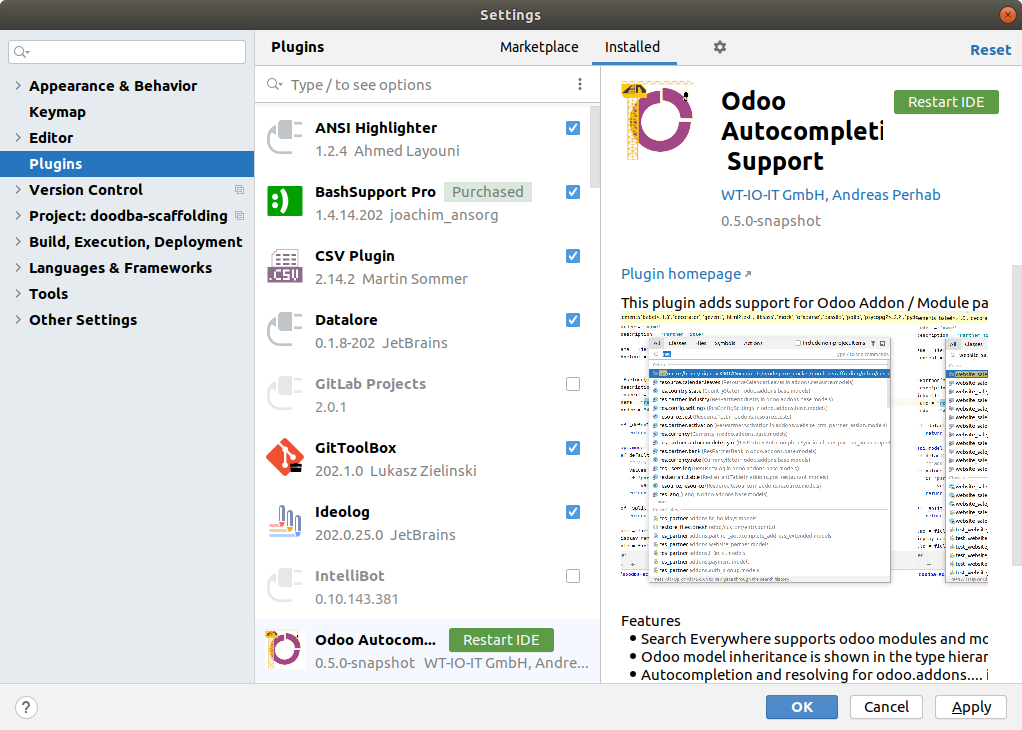
Task: Click the Ideolog plugin icon
Action: click(285, 521)
